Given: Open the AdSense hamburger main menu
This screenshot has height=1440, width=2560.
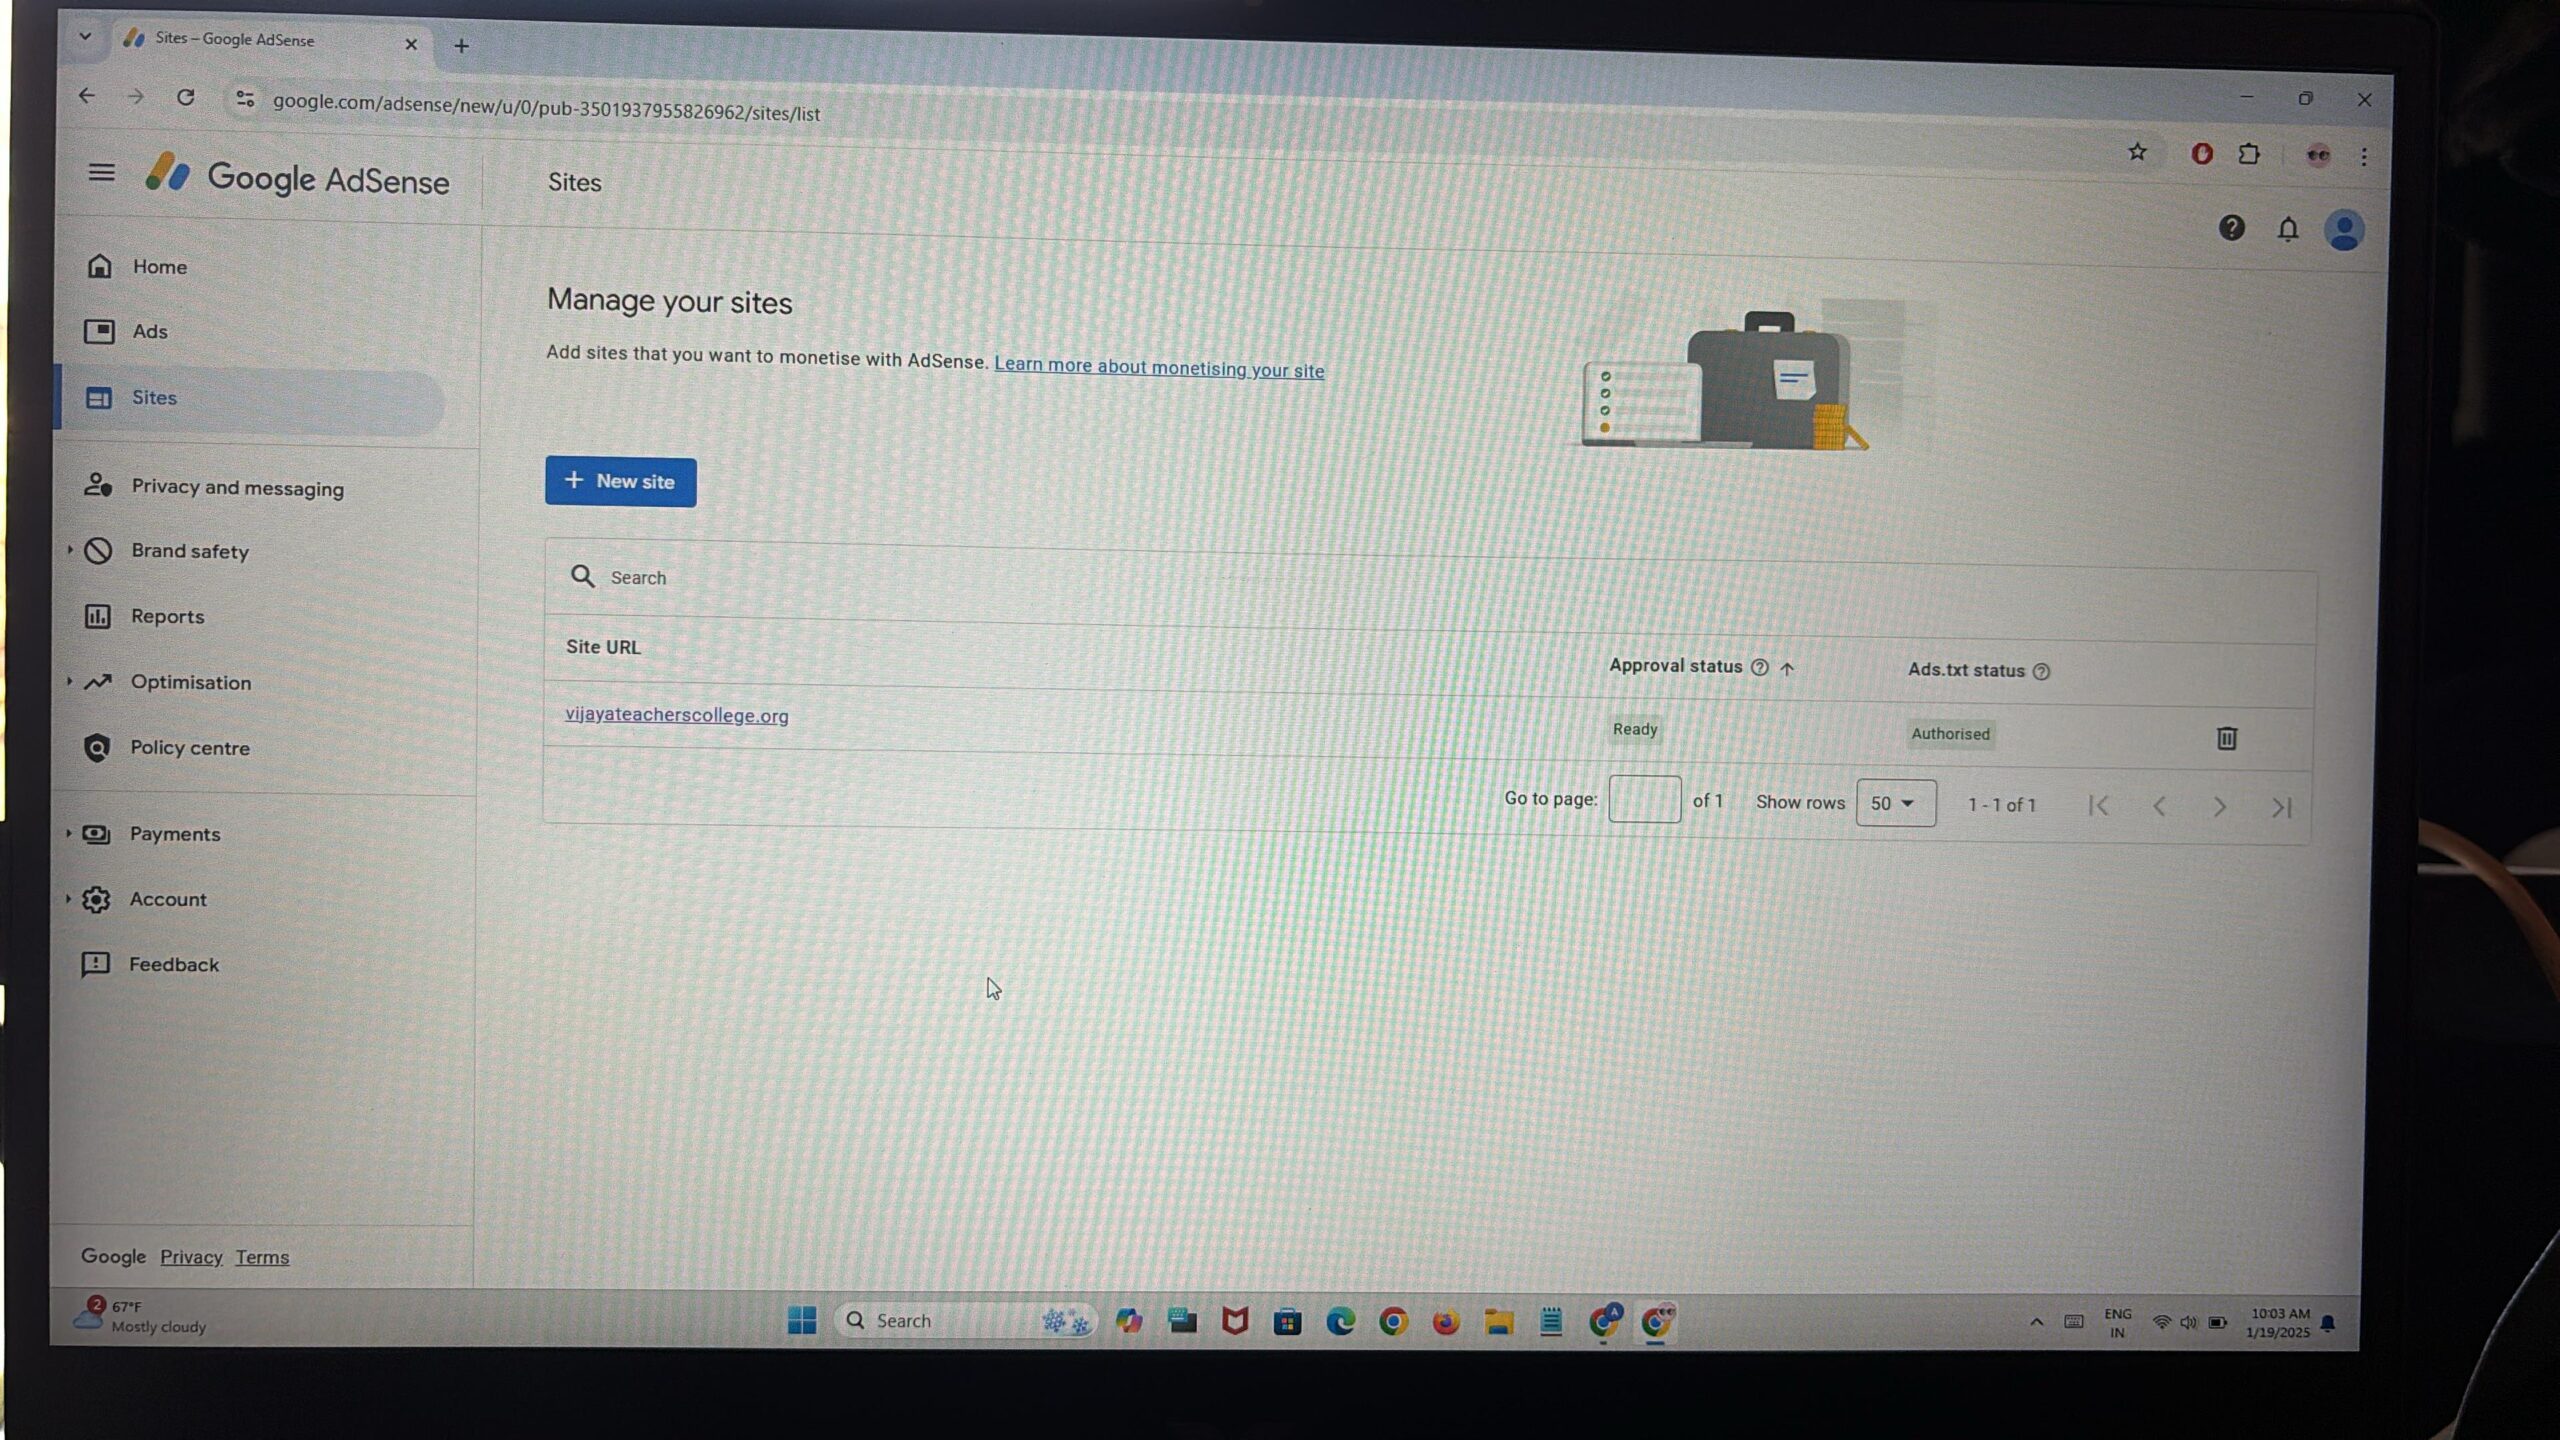Looking at the screenshot, I should click(101, 172).
